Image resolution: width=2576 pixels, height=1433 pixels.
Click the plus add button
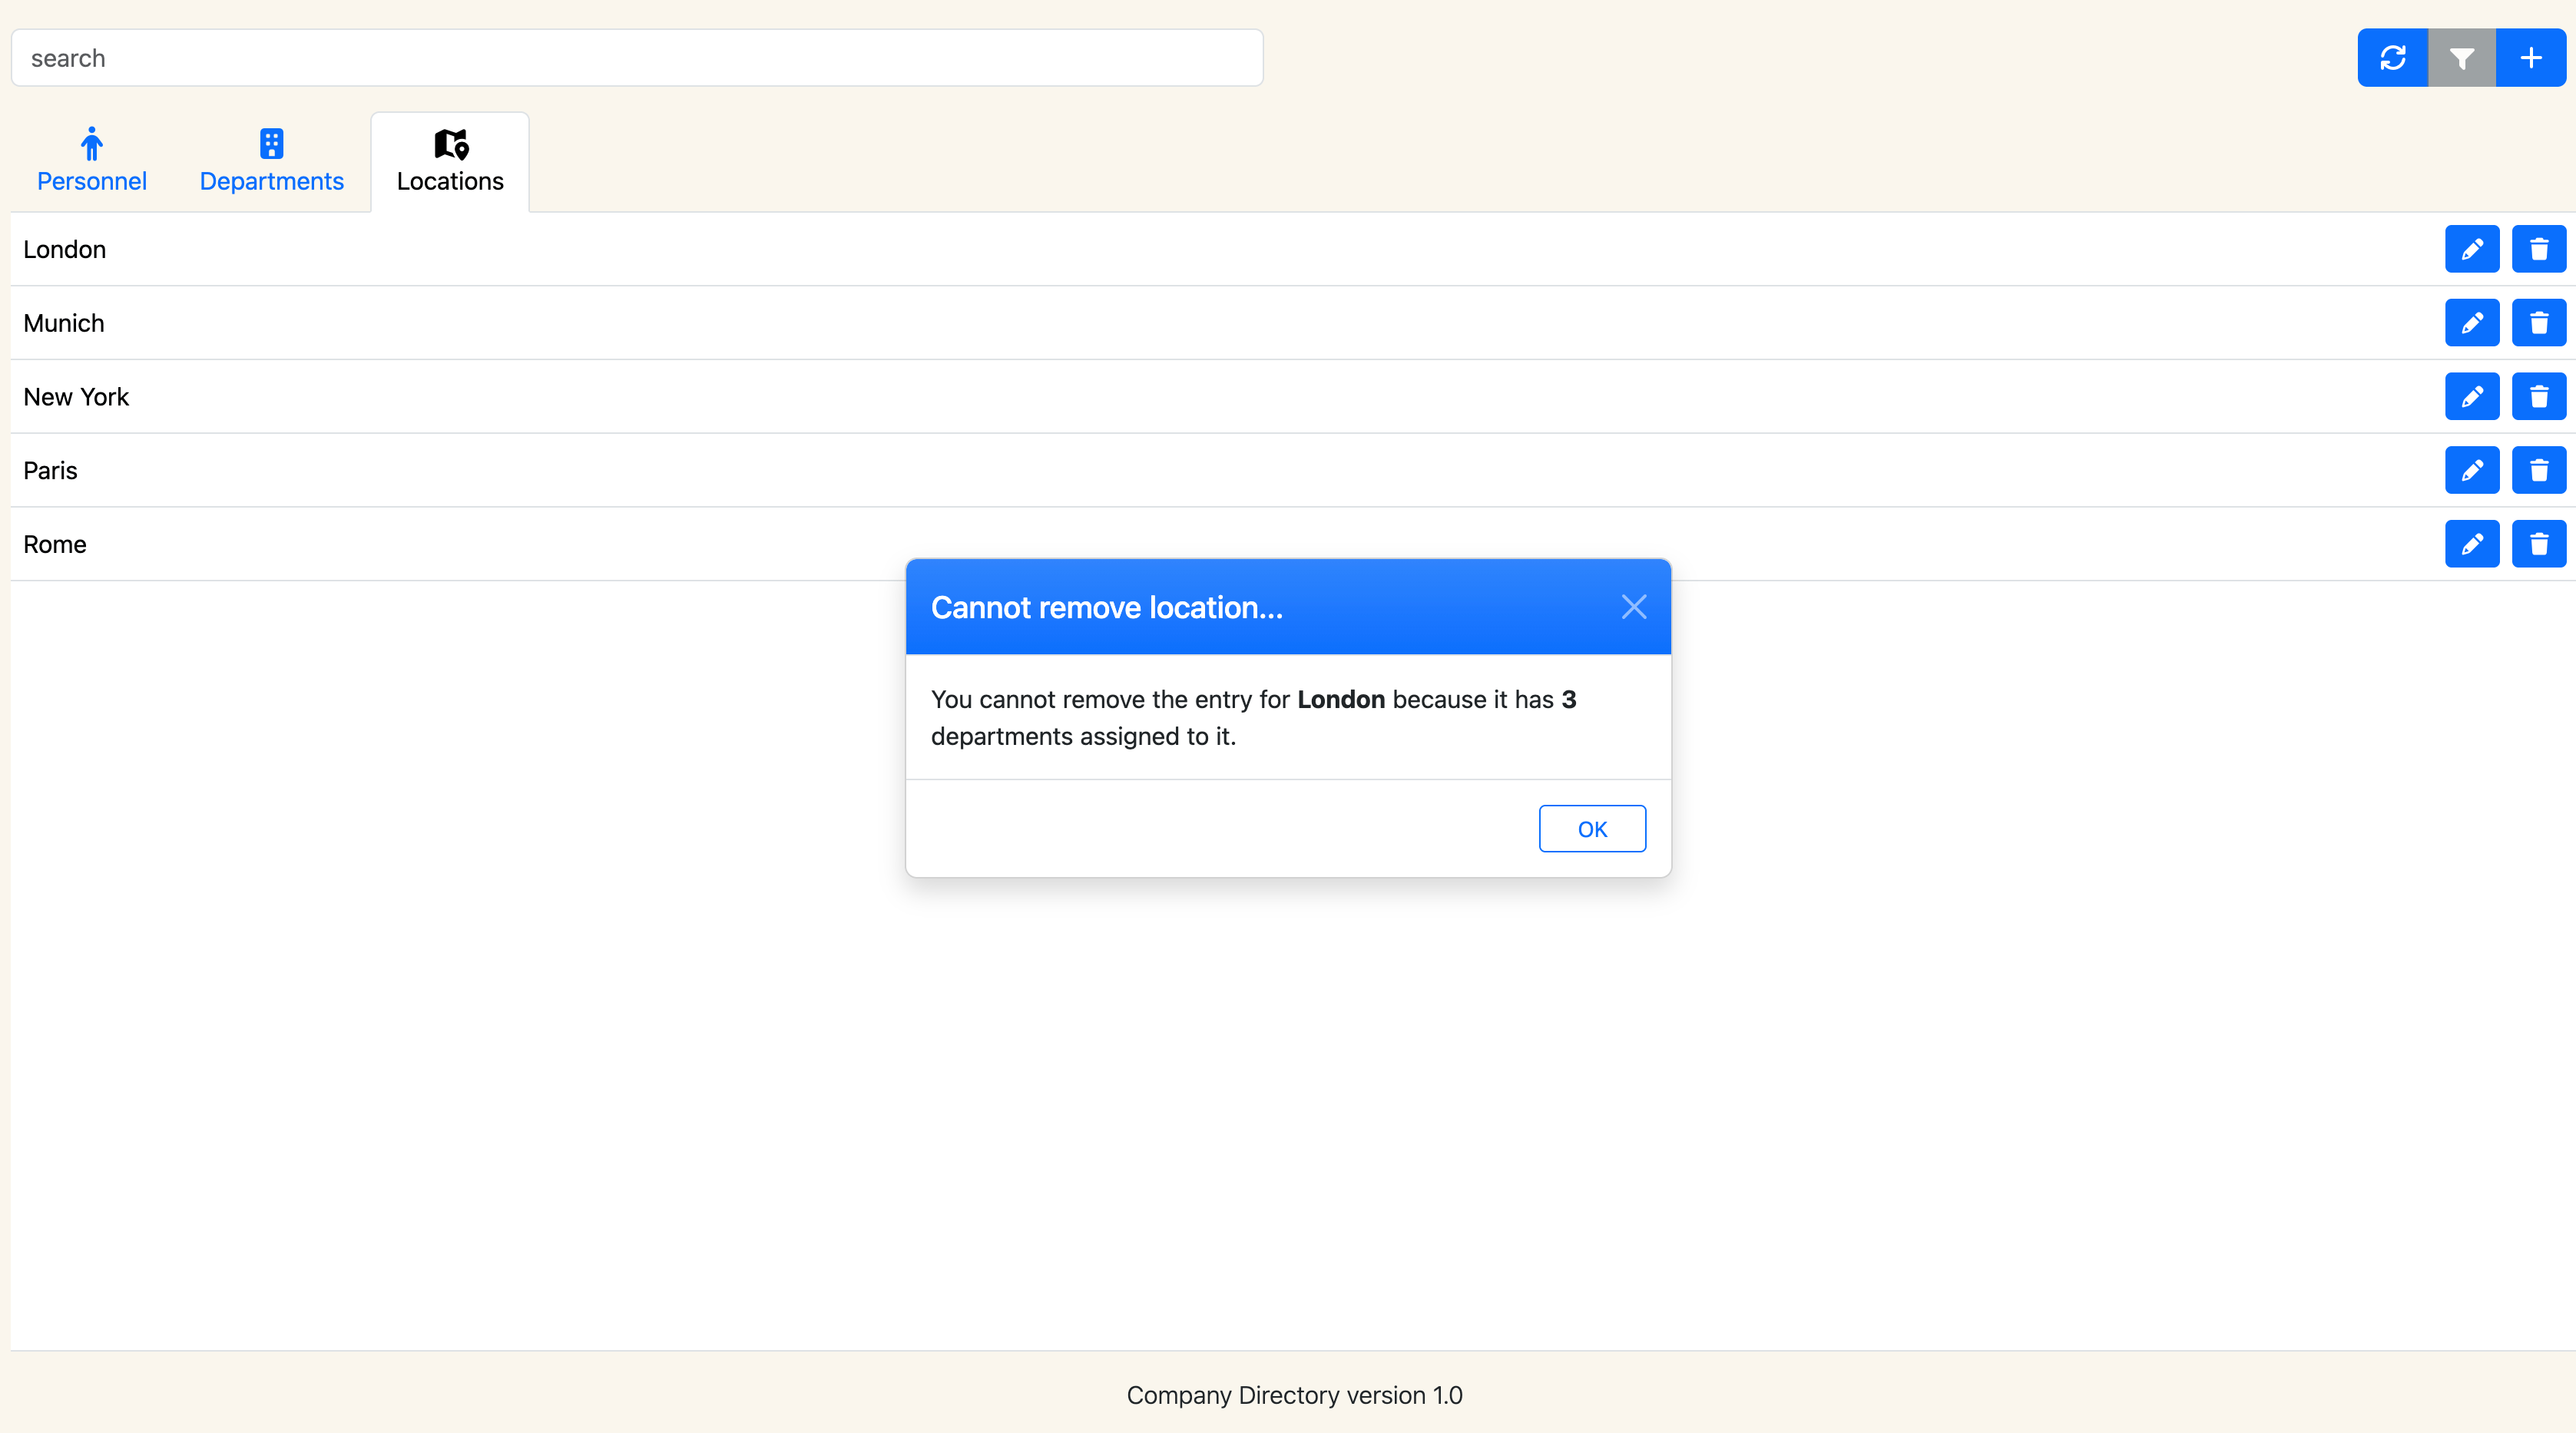pos(2530,58)
